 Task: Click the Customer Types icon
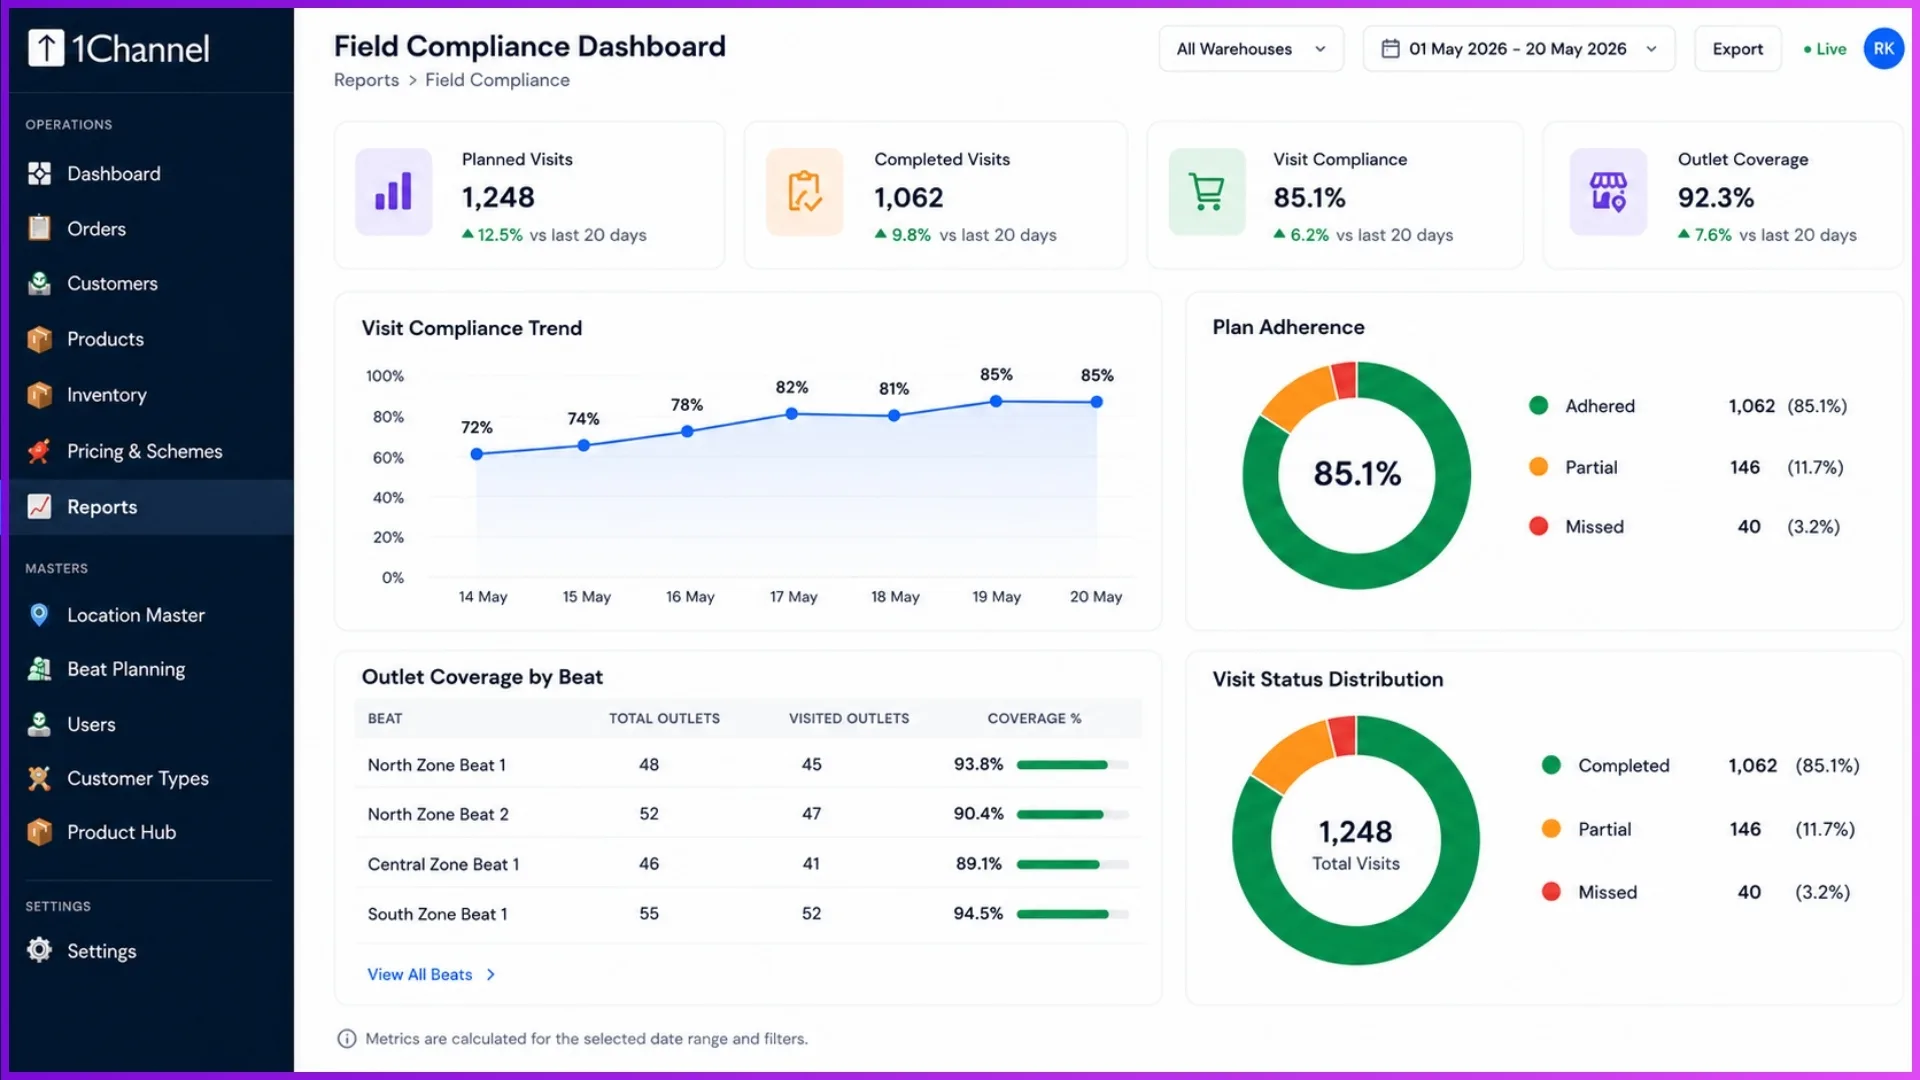(x=39, y=778)
